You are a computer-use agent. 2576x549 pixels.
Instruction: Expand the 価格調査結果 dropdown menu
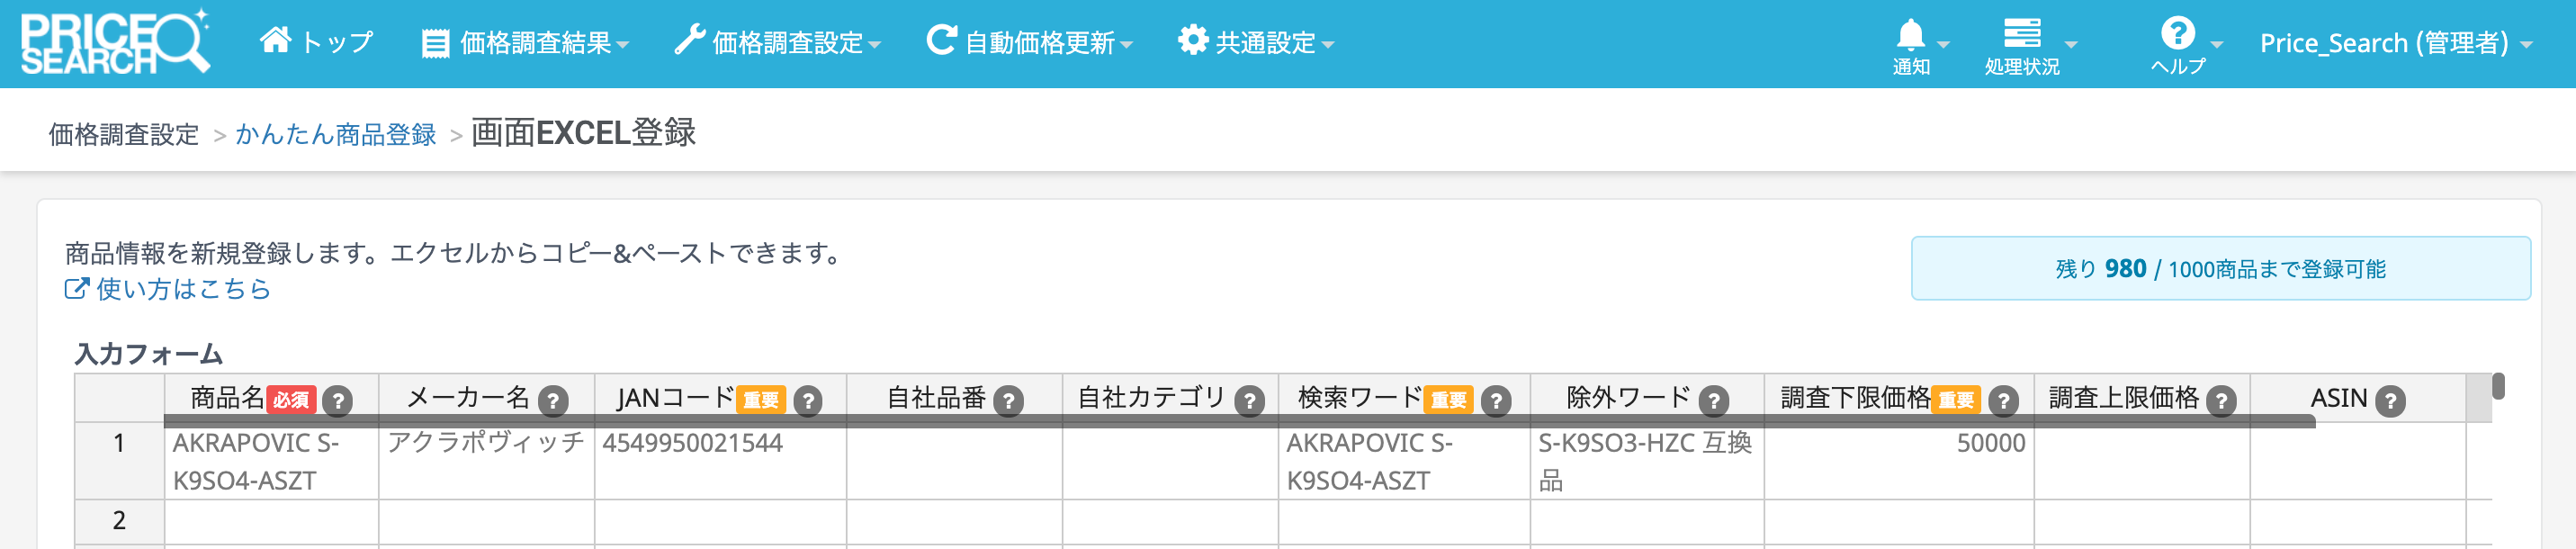pyautogui.click(x=526, y=43)
